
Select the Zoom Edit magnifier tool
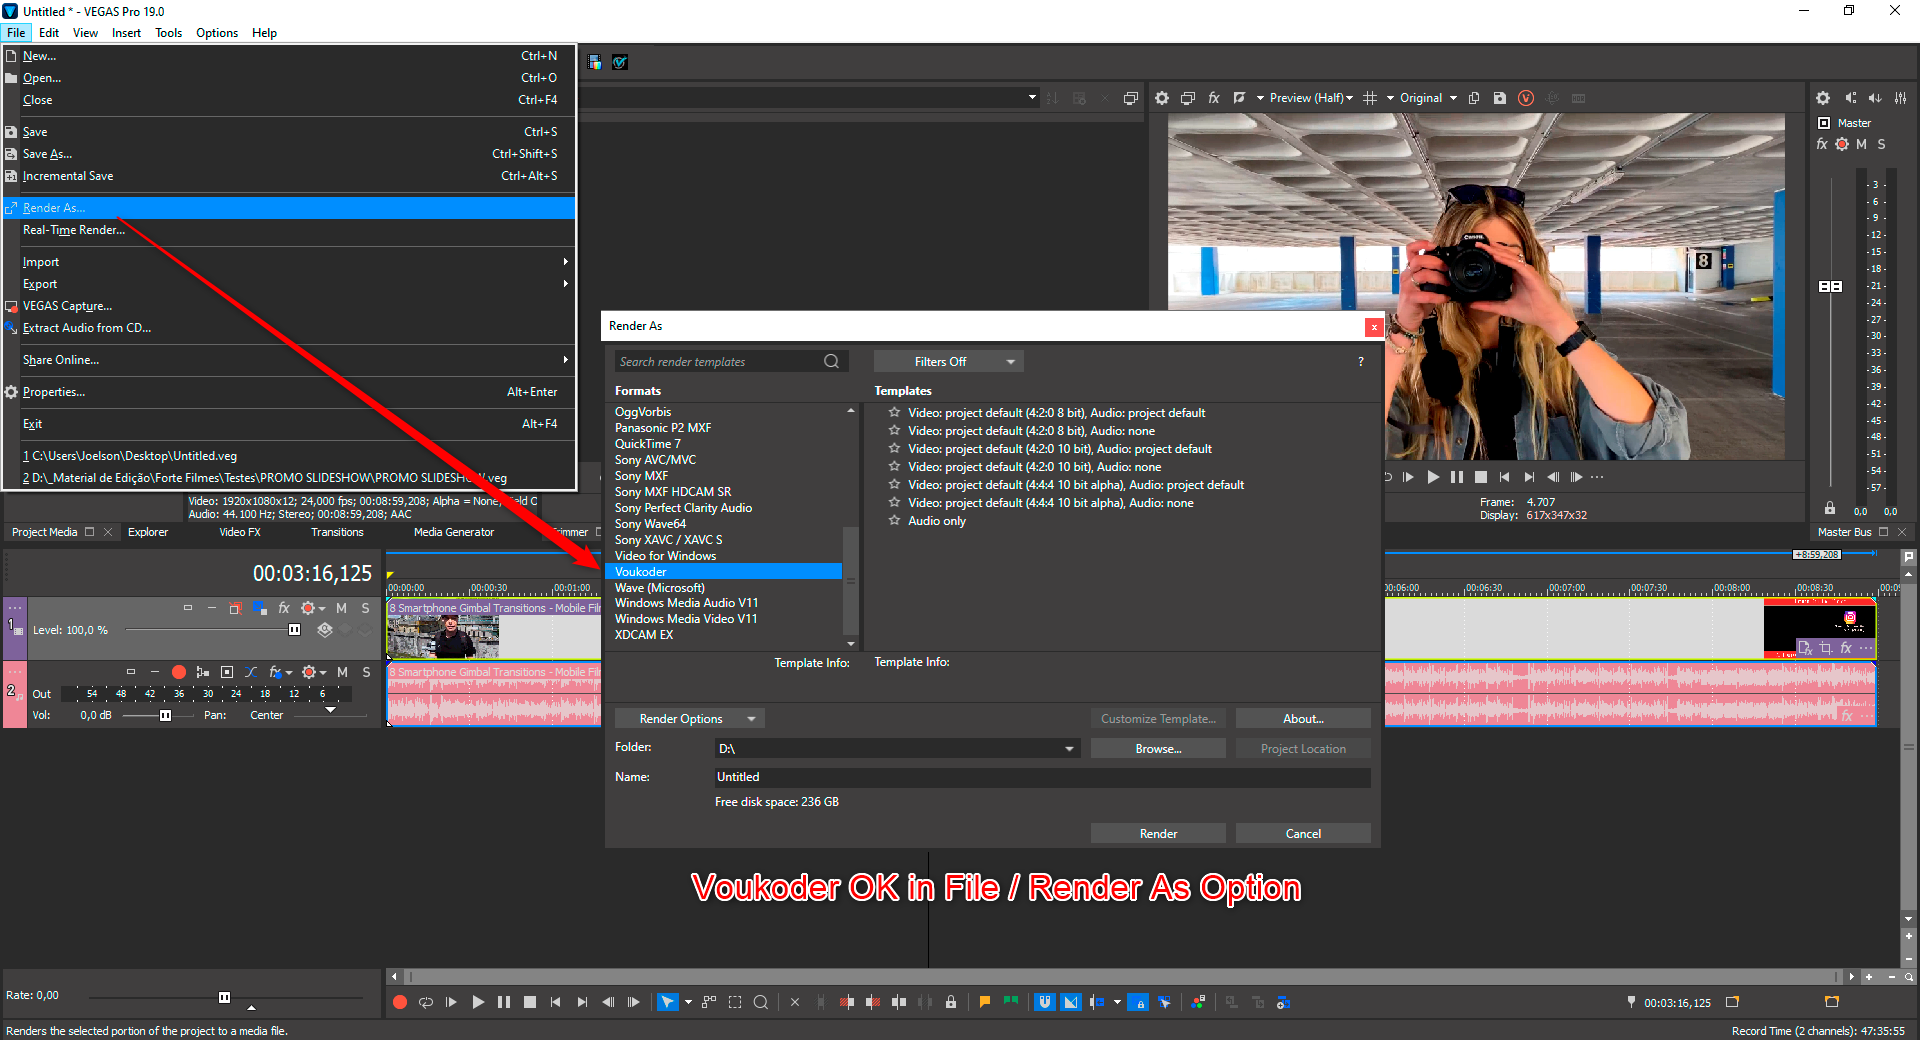(x=761, y=1002)
